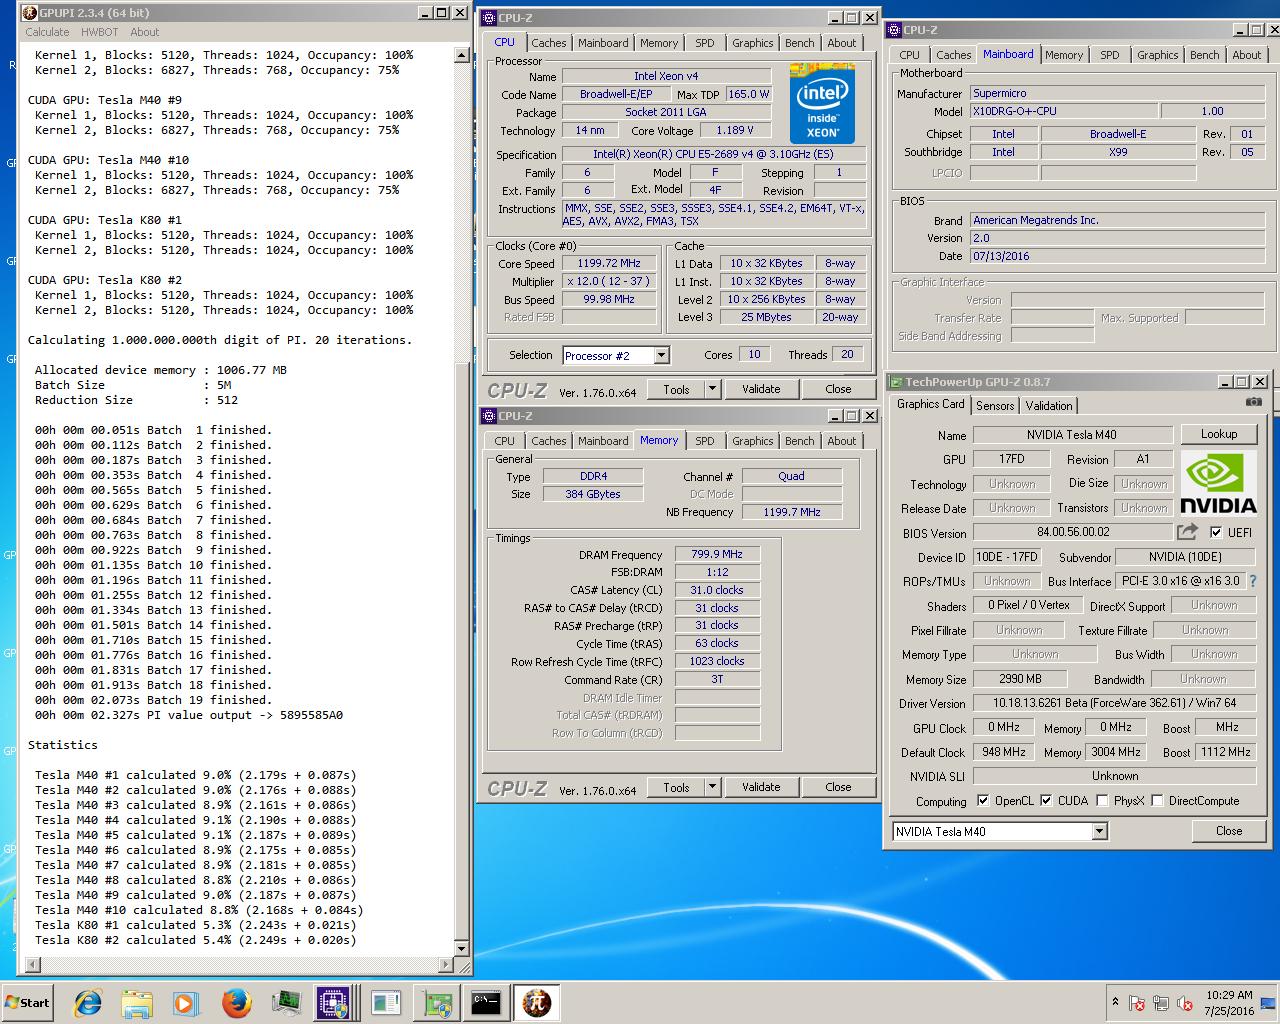The width and height of the screenshot is (1280, 1024).
Task: Open the About menu in GPUPI
Action: (145, 32)
